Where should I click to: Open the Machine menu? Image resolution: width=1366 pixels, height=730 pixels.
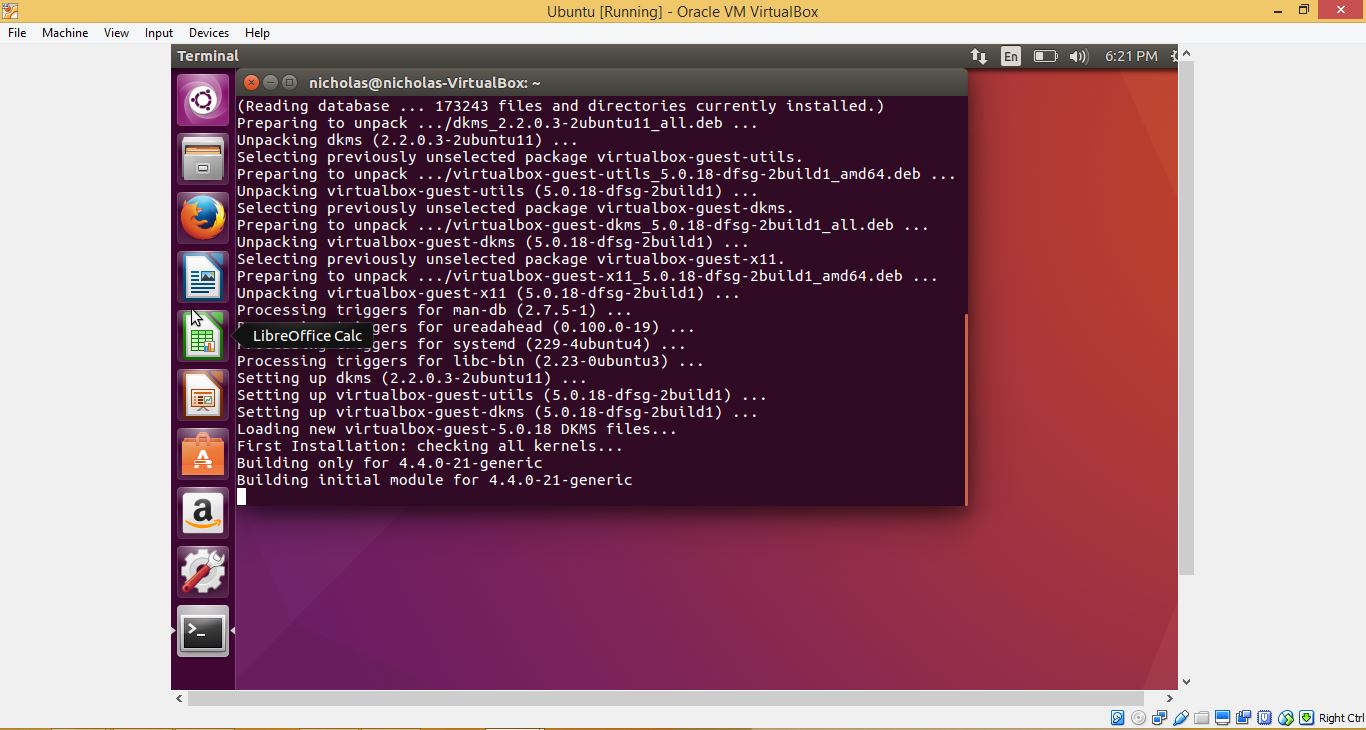[64, 32]
